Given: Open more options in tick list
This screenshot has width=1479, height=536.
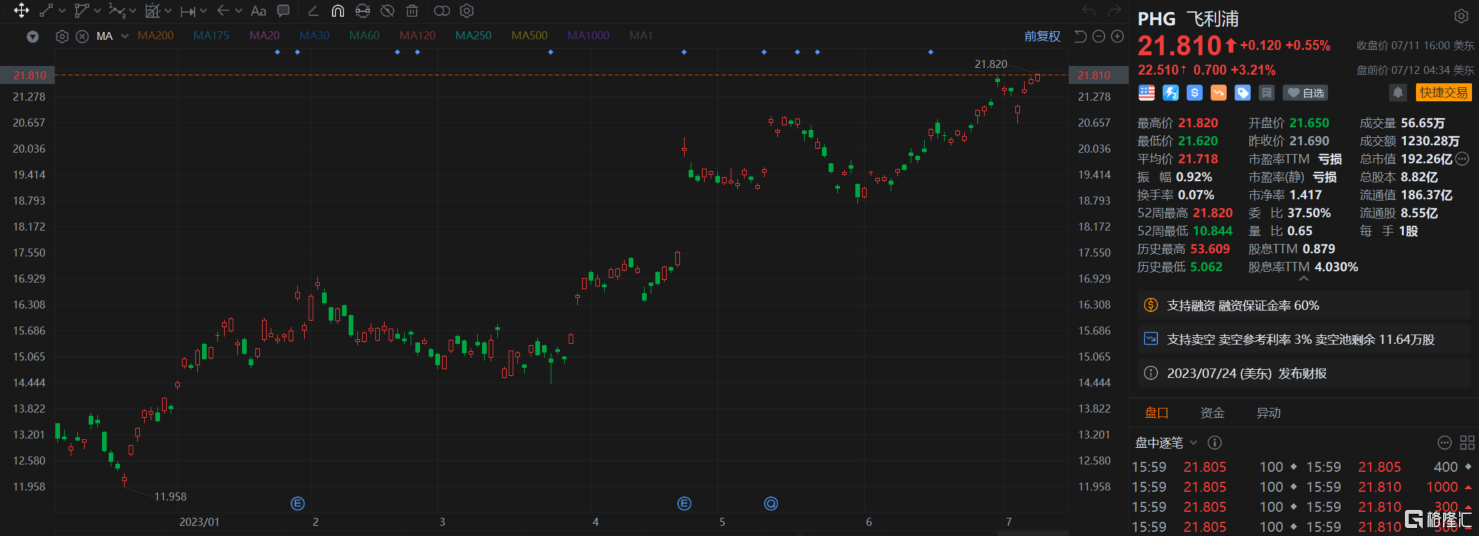Looking at the screenshot, I should click(x=1444, y=442).
